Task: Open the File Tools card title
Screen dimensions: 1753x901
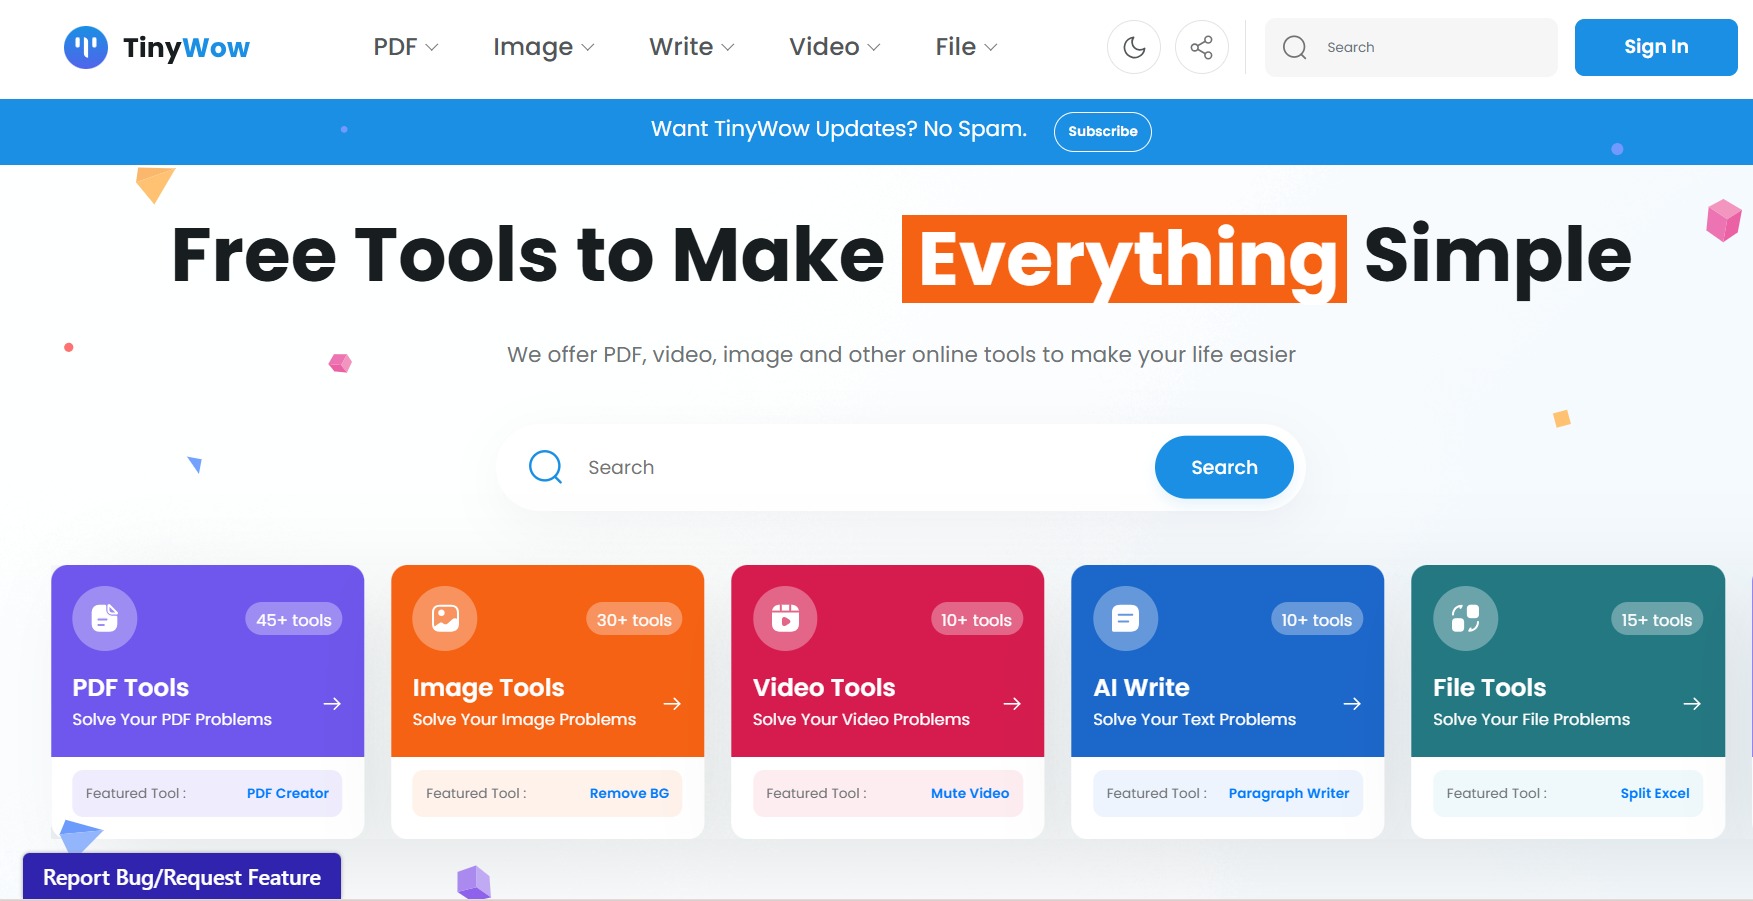Action: click(1489, 688)
